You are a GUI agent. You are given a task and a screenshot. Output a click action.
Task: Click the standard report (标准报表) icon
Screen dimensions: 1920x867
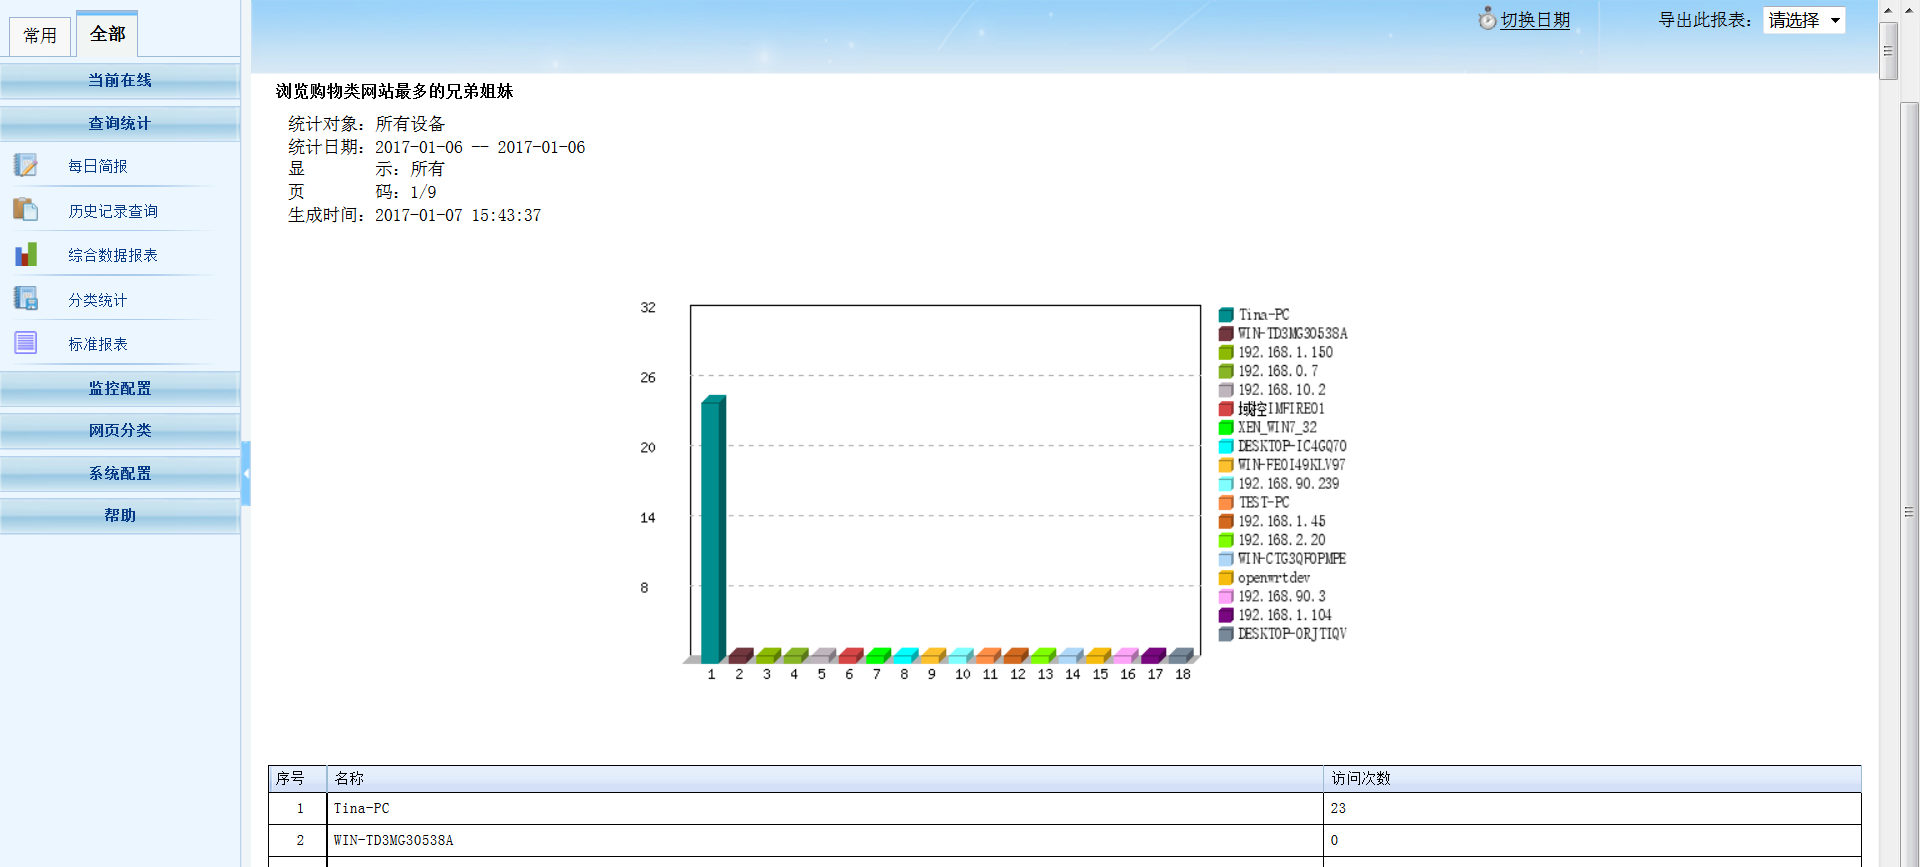(x=26, y=343)
